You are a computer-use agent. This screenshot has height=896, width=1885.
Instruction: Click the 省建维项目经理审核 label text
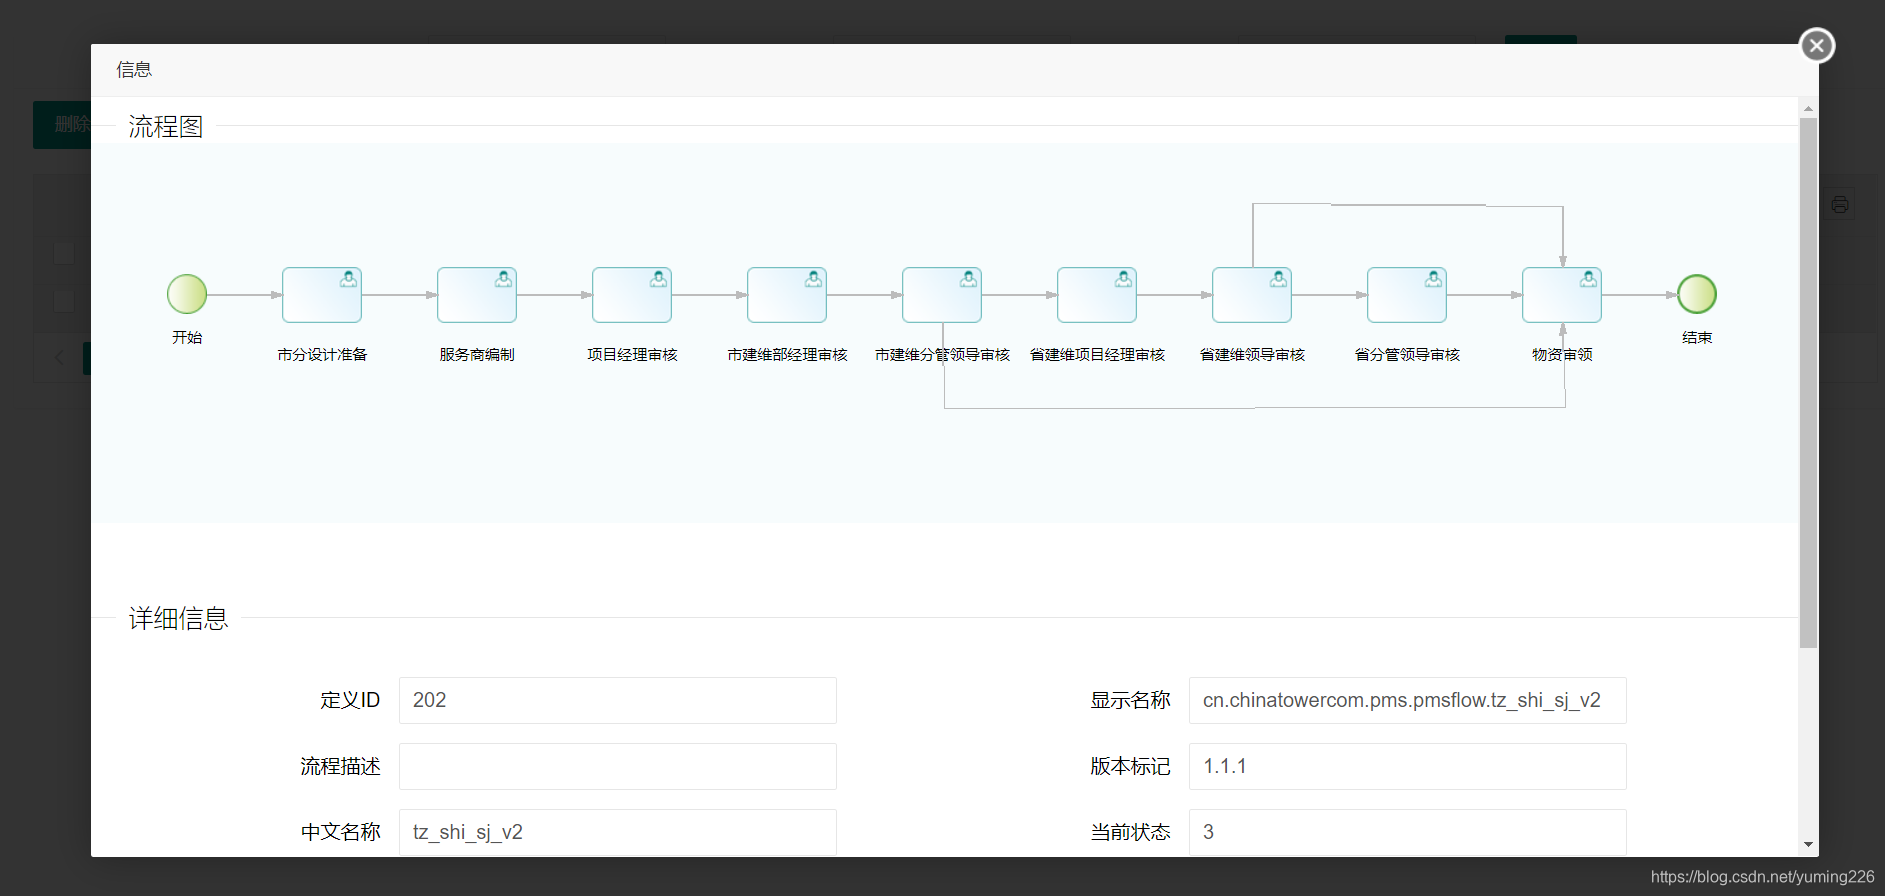pos(1097,355)
